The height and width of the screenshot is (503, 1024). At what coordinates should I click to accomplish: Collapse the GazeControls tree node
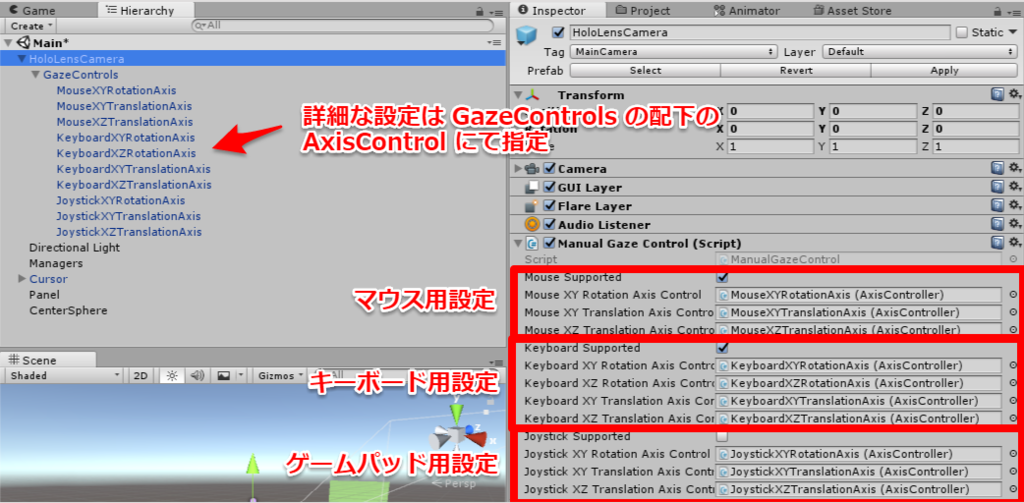(36, 74)
